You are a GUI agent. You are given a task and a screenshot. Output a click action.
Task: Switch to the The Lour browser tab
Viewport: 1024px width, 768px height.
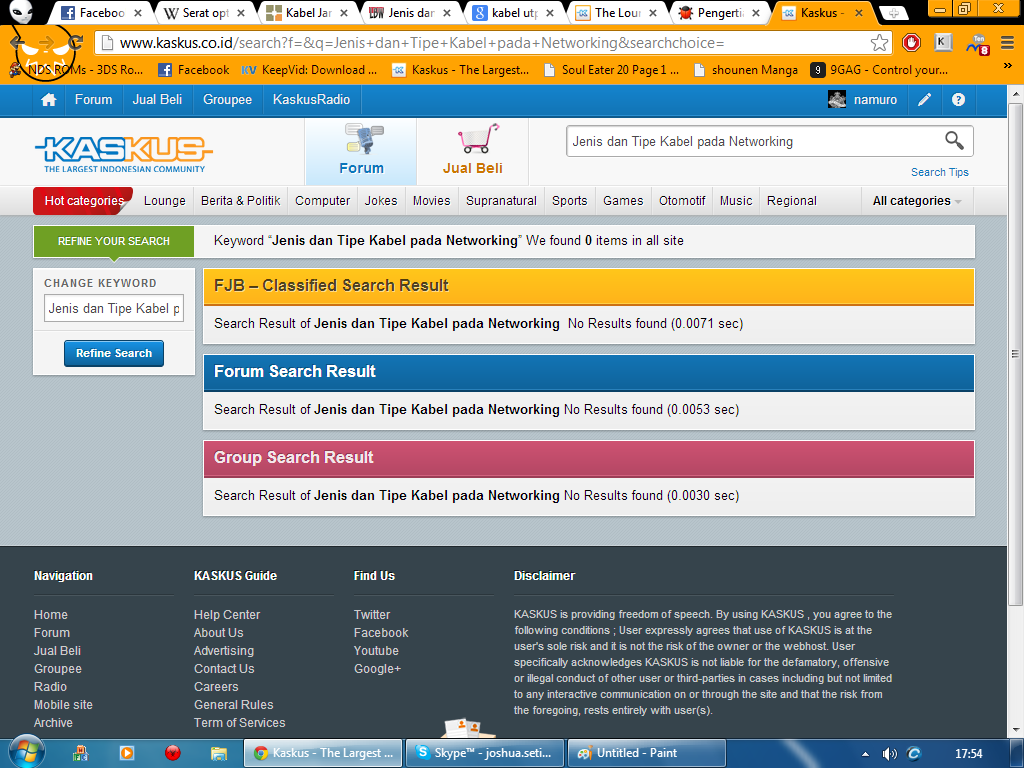[617, 13]
